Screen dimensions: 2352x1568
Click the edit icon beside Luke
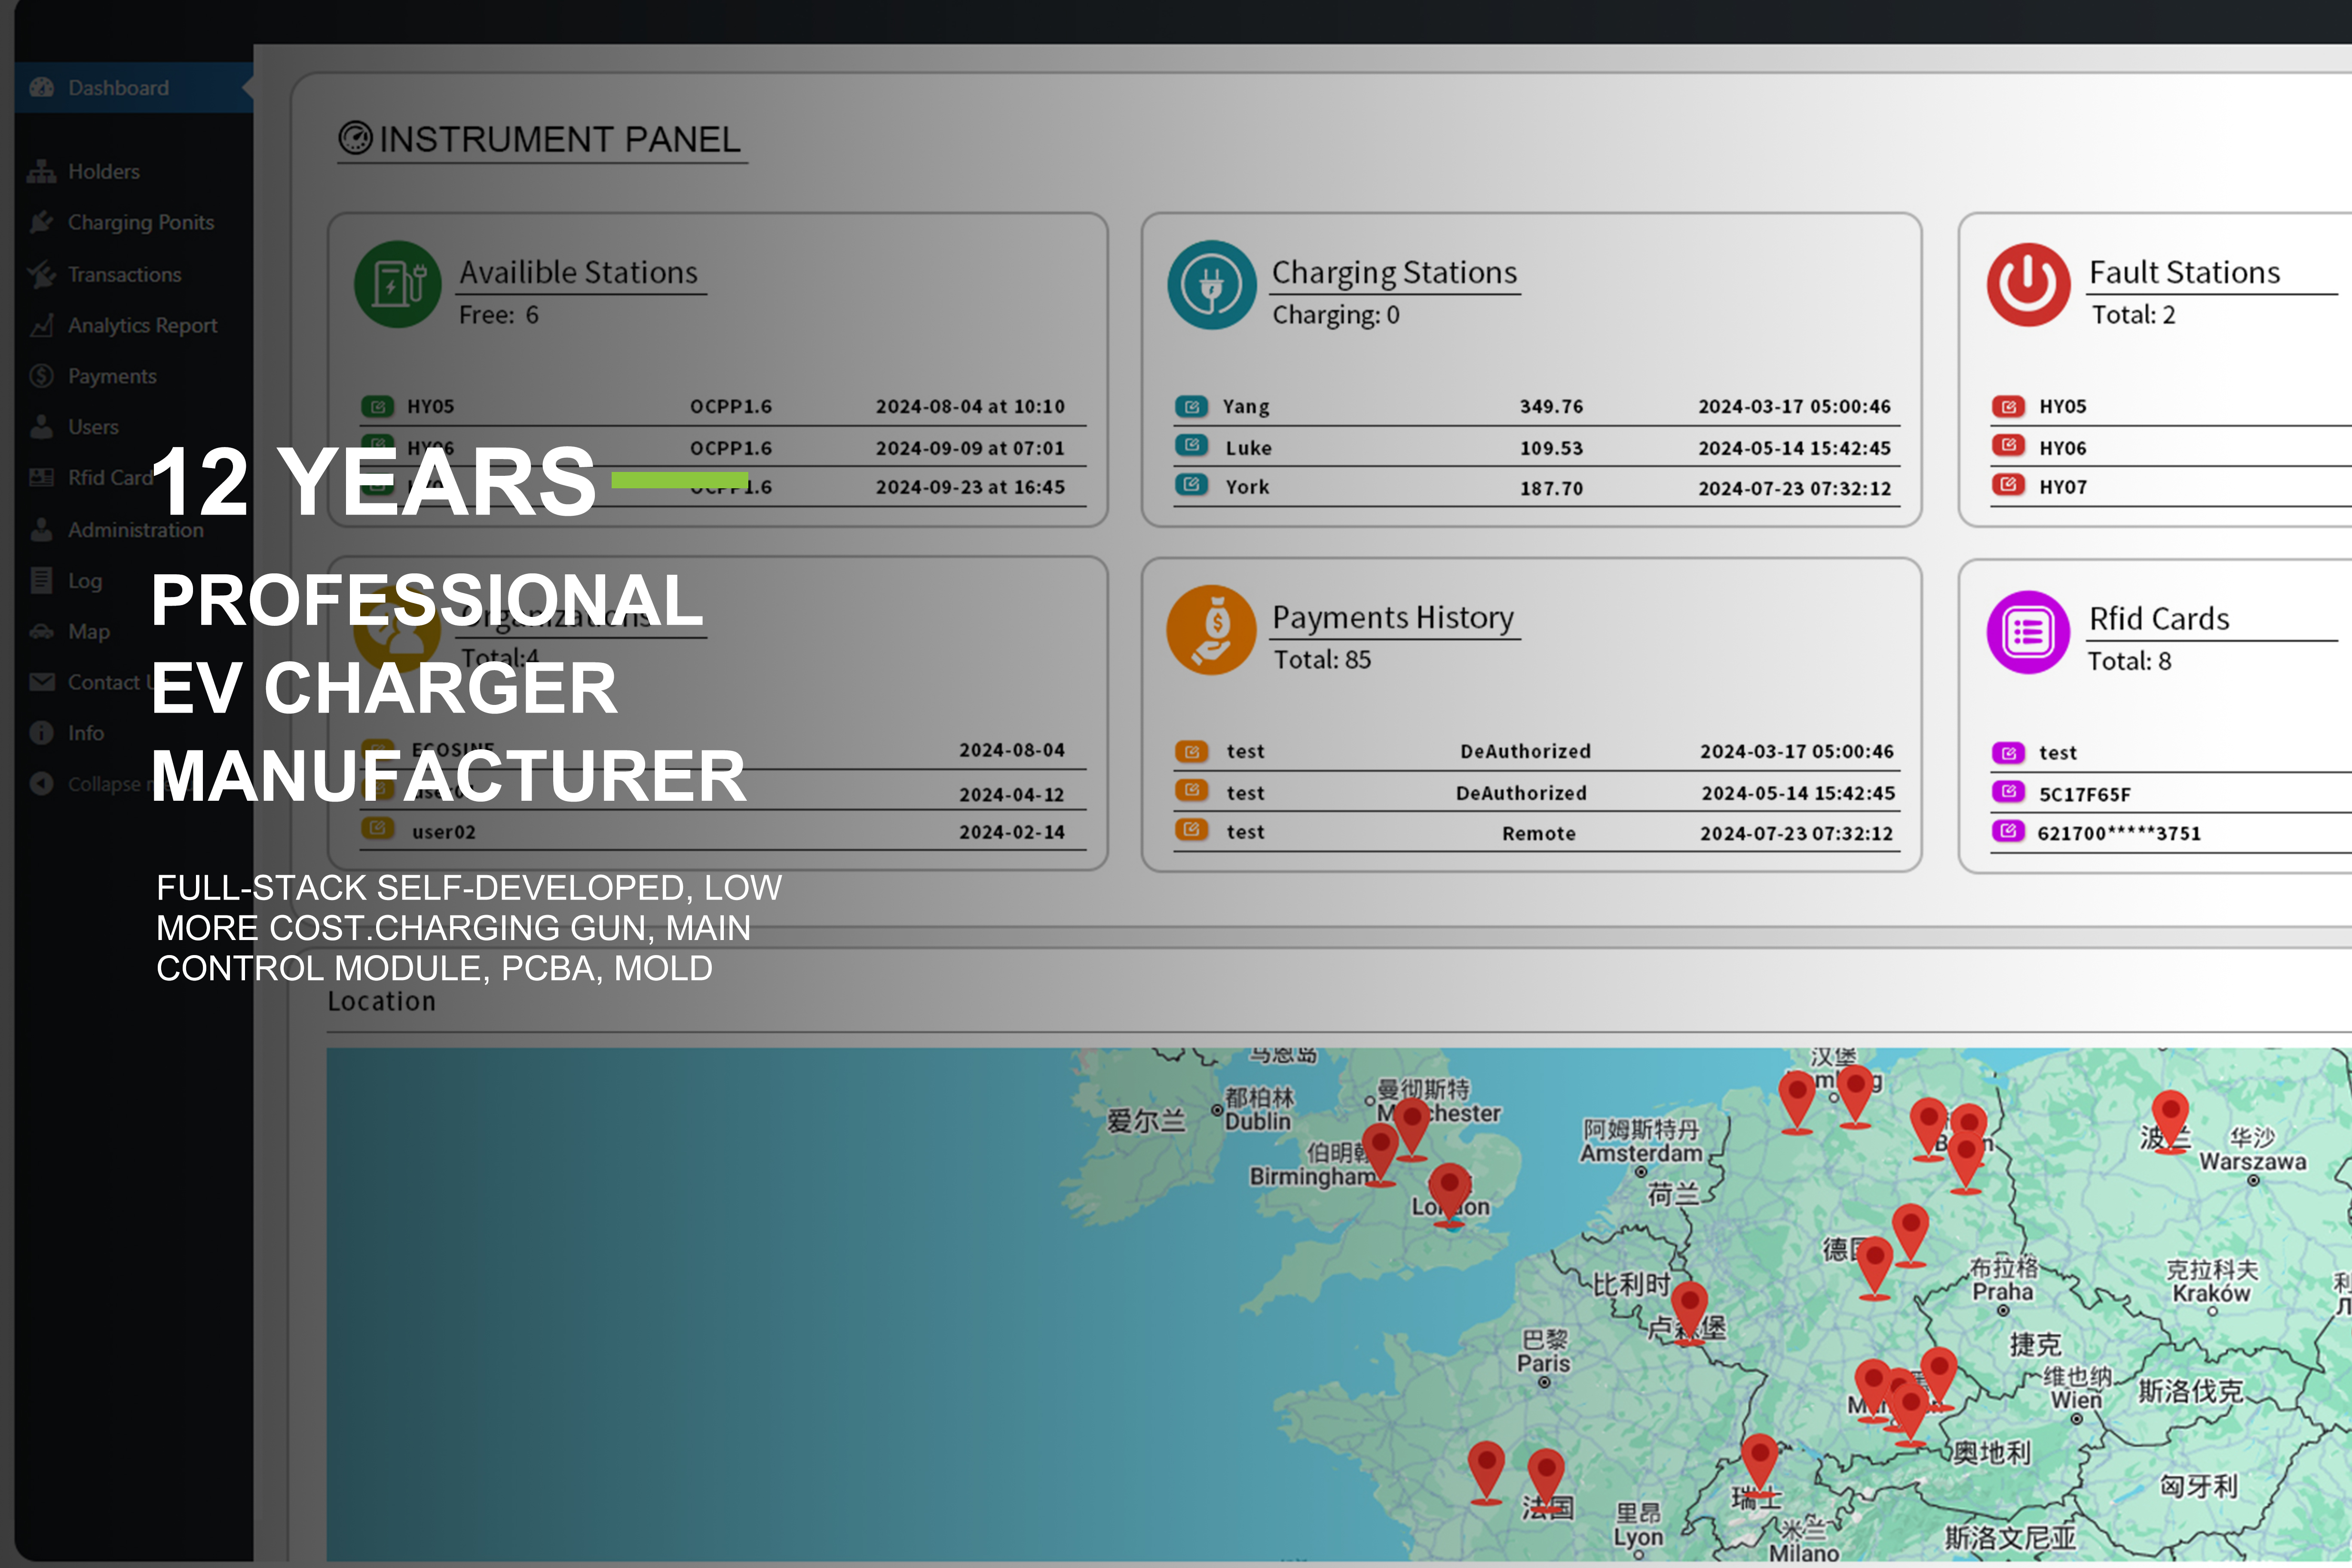pos(1191,445)
